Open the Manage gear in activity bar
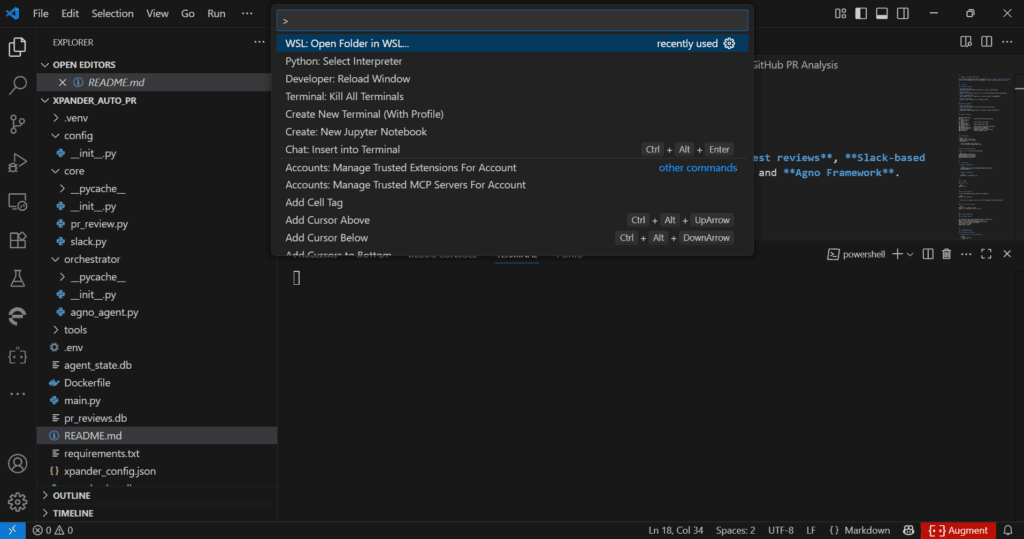Screen dimensions: 1024x539 click(x=18, y=502)
